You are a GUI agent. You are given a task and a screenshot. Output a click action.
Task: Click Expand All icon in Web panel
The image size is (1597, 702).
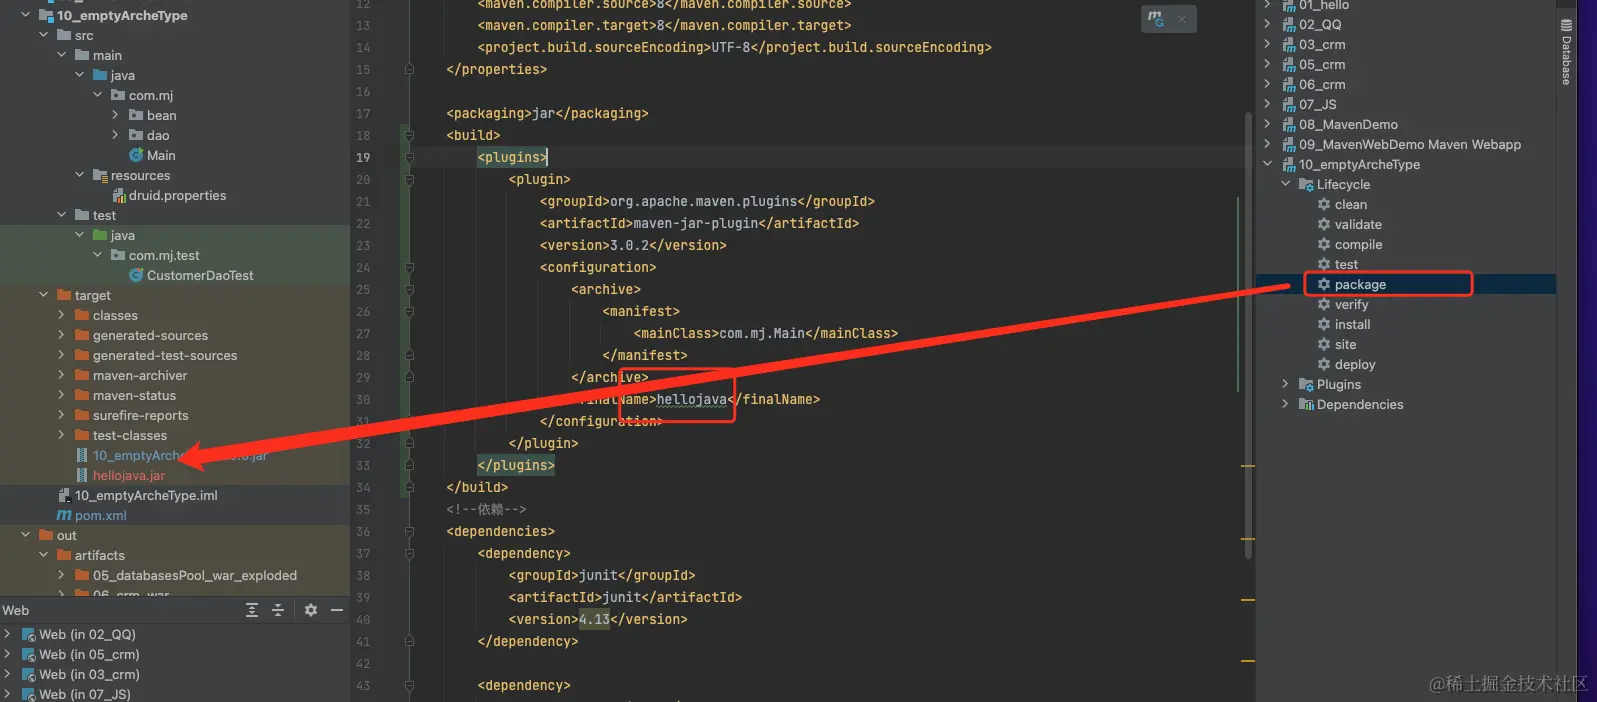(252, 610)
